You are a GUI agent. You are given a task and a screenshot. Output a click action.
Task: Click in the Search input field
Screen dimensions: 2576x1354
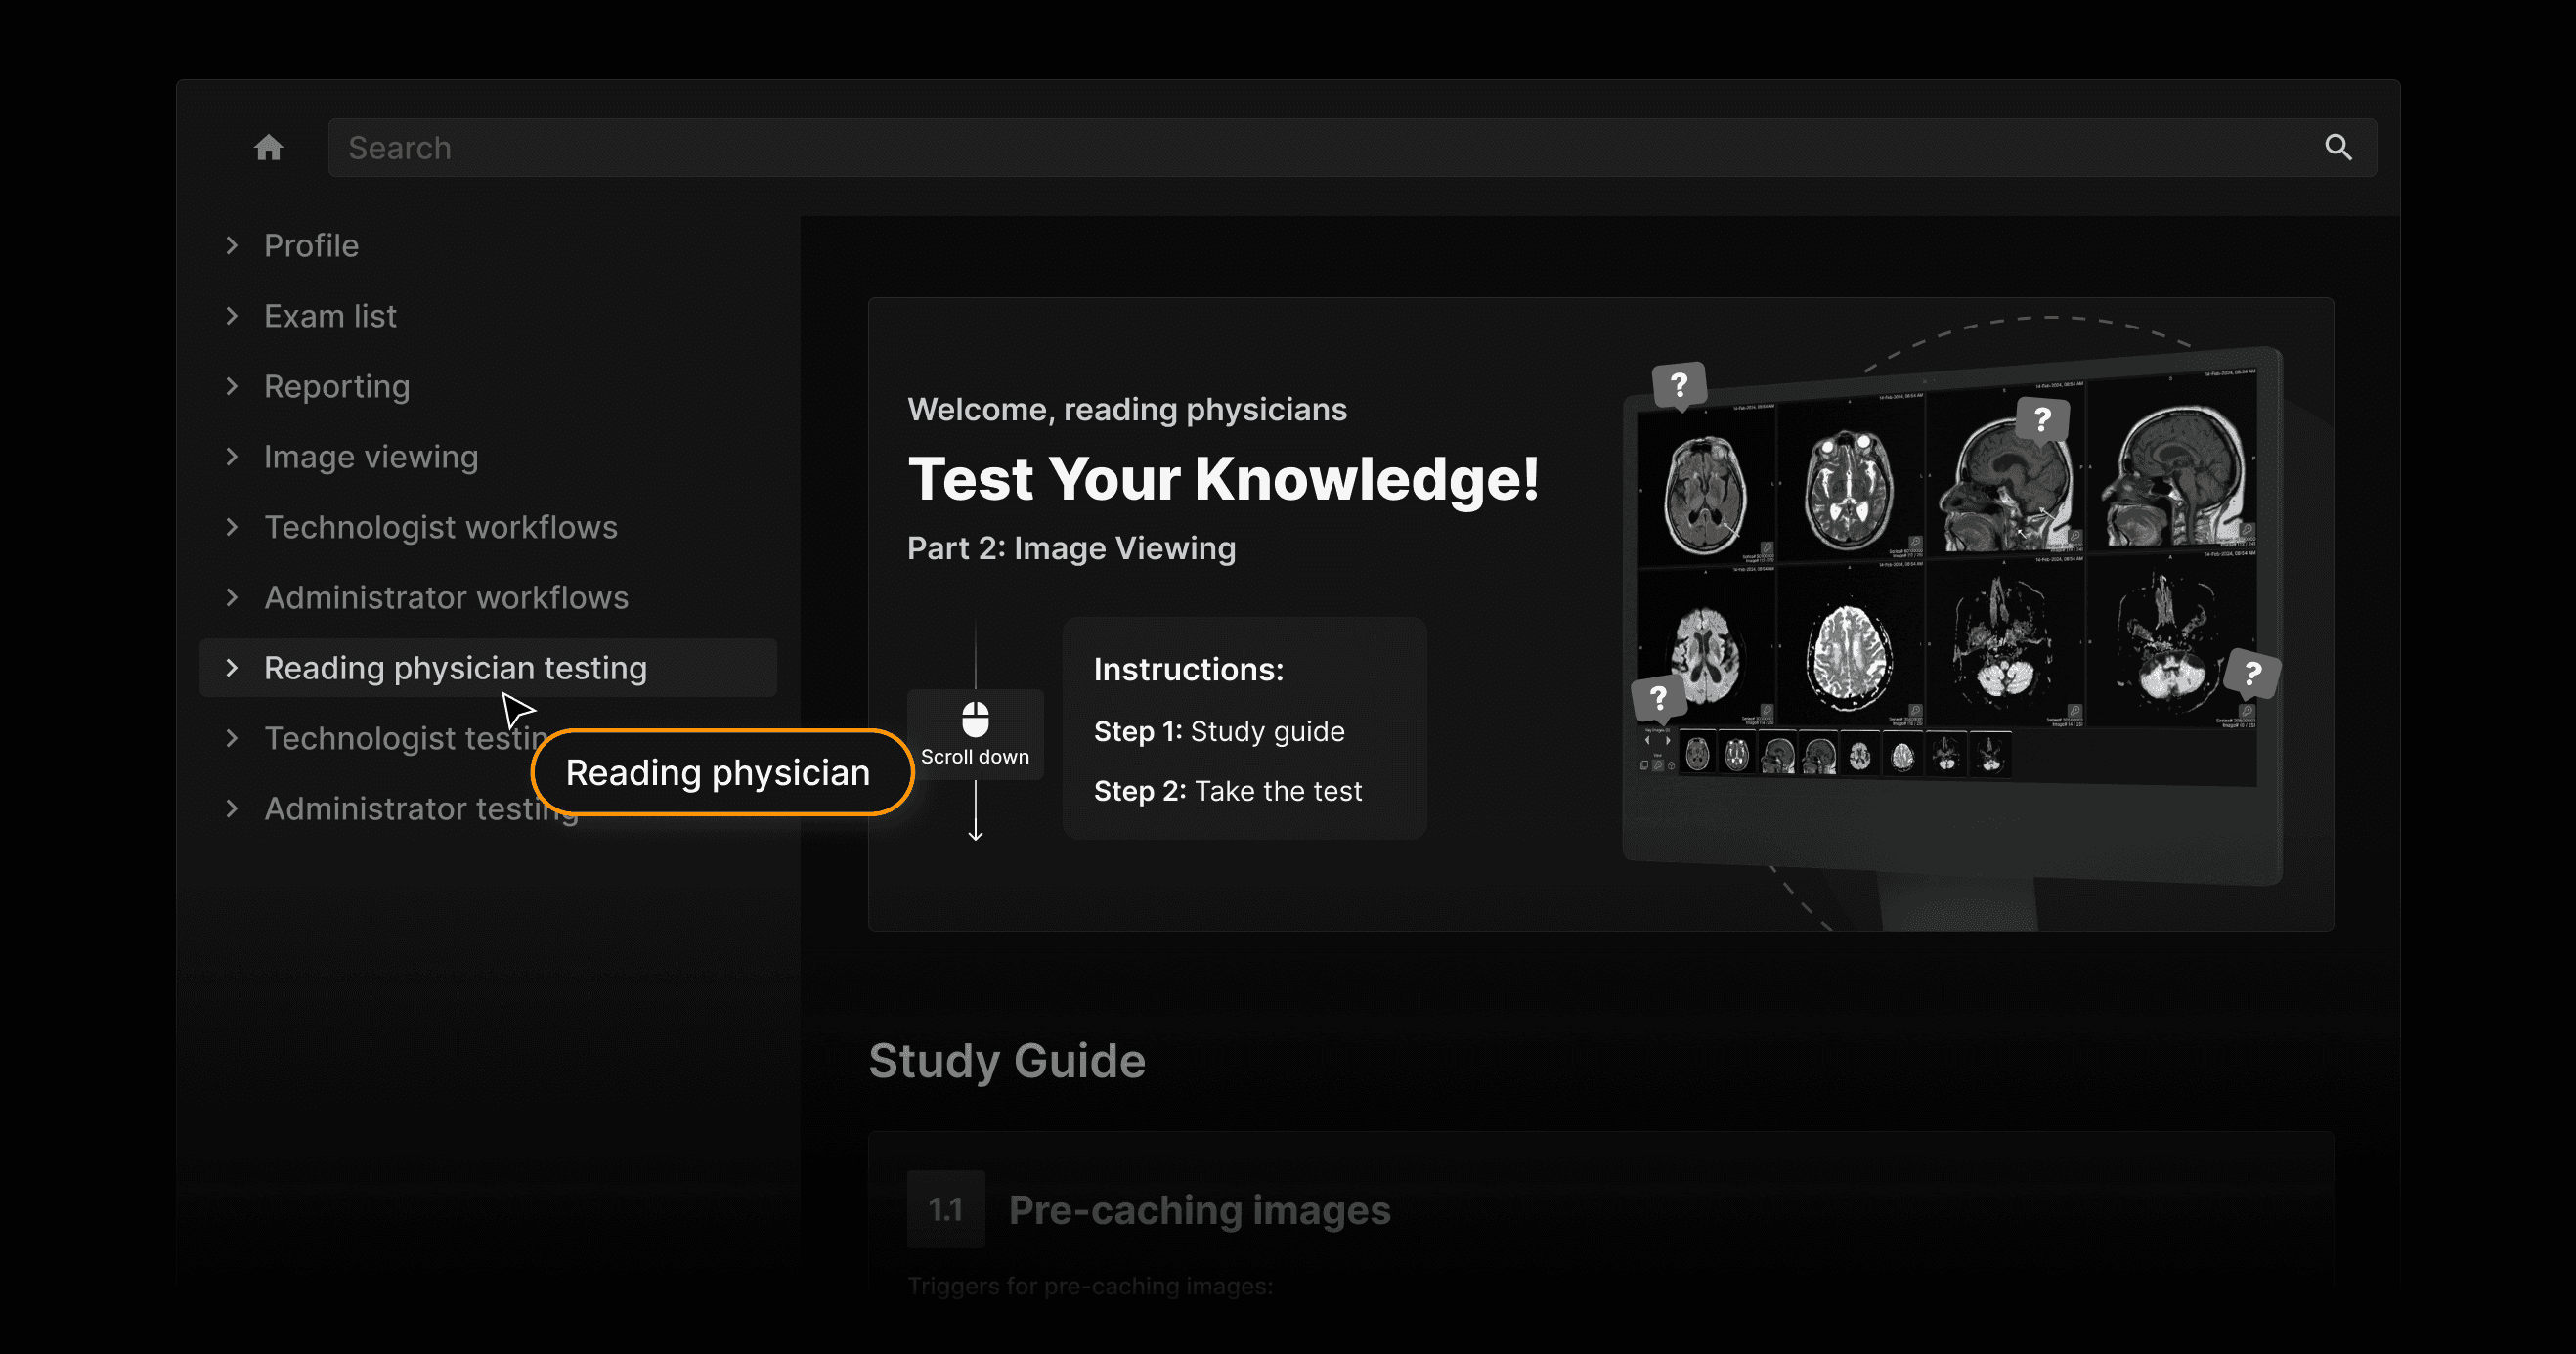(x=1300, y=148)
